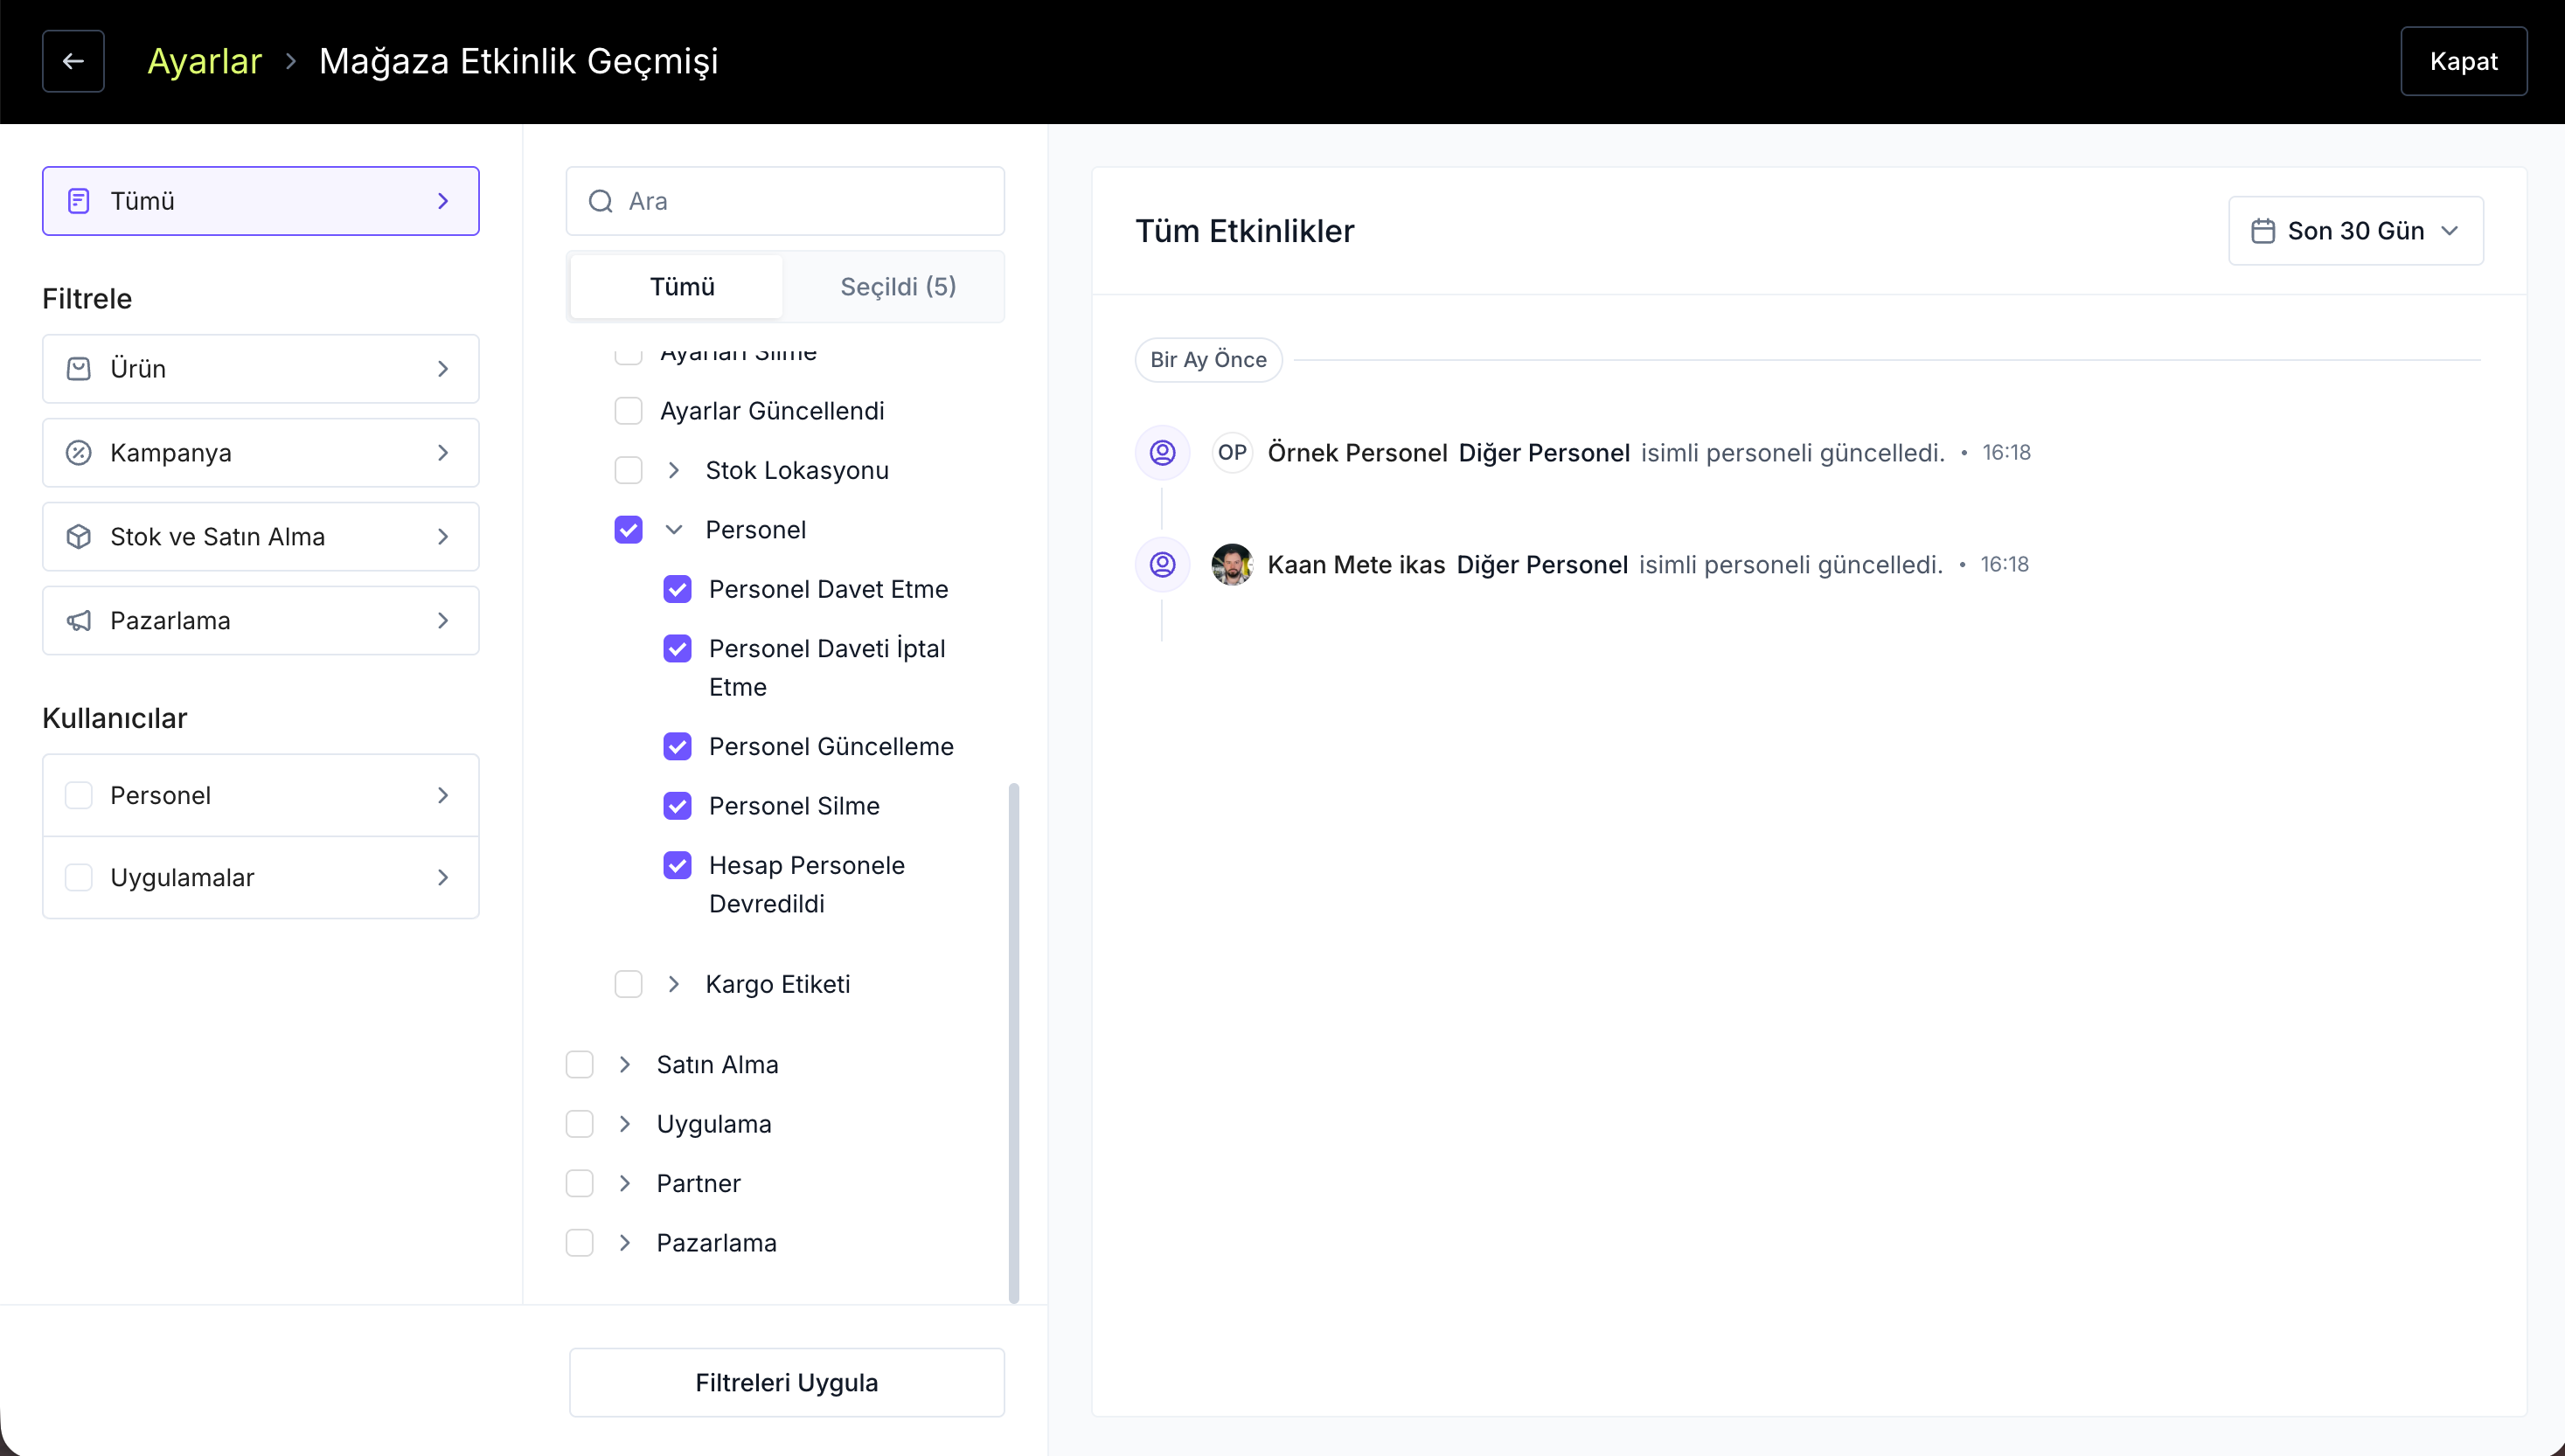Tick the Satın Alma checkbox
The width and height of the screenshot is (2565, 1456).
click(x=579, y=1065)
